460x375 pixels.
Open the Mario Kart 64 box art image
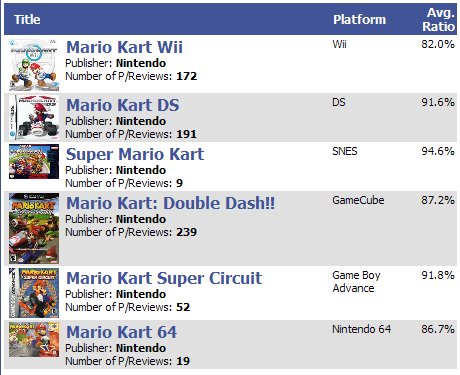34,340
